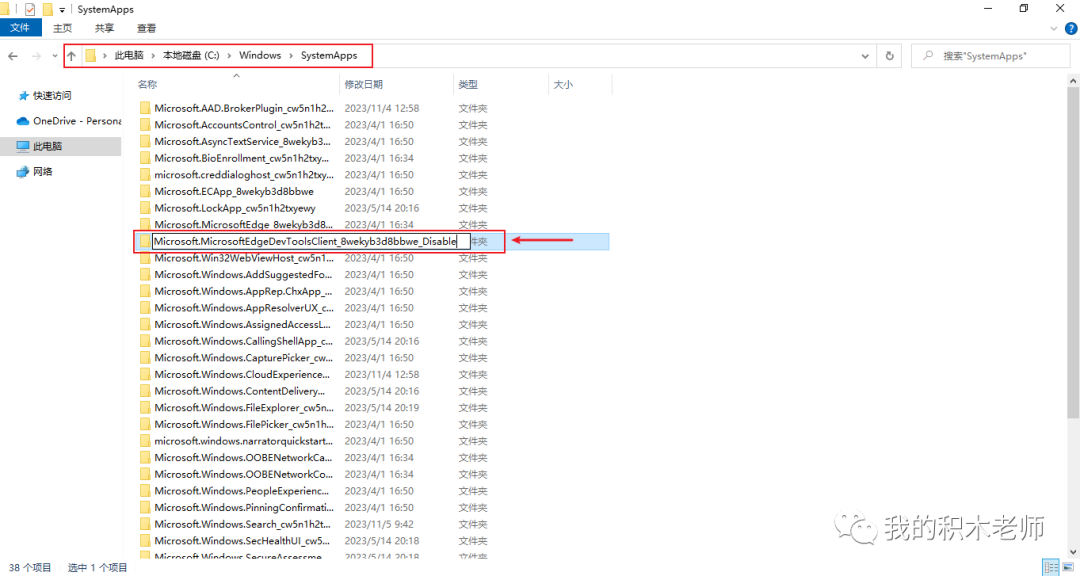Screen dimensions: 1080x576
Task: Click the Back navigation arrow
Action: (x=13, y=56)
